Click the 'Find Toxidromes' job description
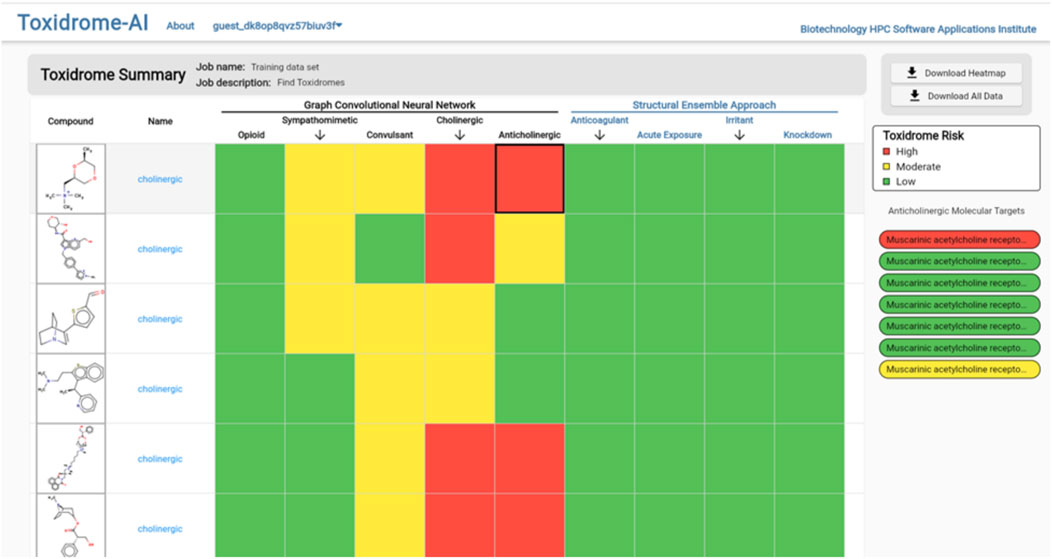The width and height of the screenshot is (1052, 559). coord(311,83)
